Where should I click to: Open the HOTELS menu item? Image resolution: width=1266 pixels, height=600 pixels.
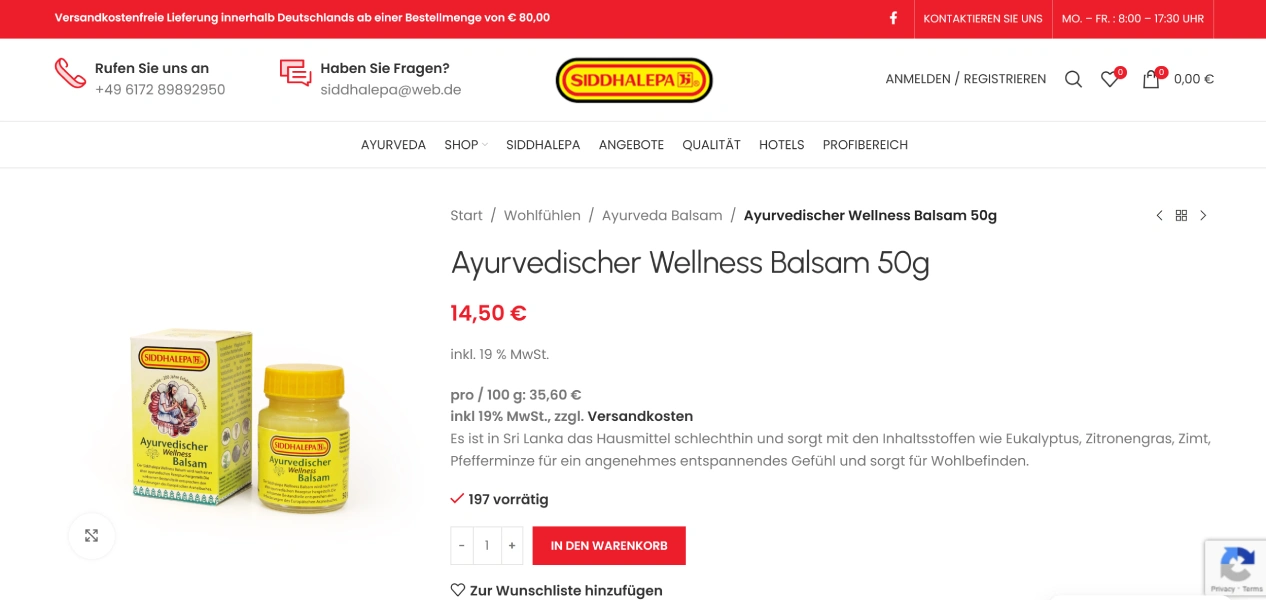[x=781, y=145]
